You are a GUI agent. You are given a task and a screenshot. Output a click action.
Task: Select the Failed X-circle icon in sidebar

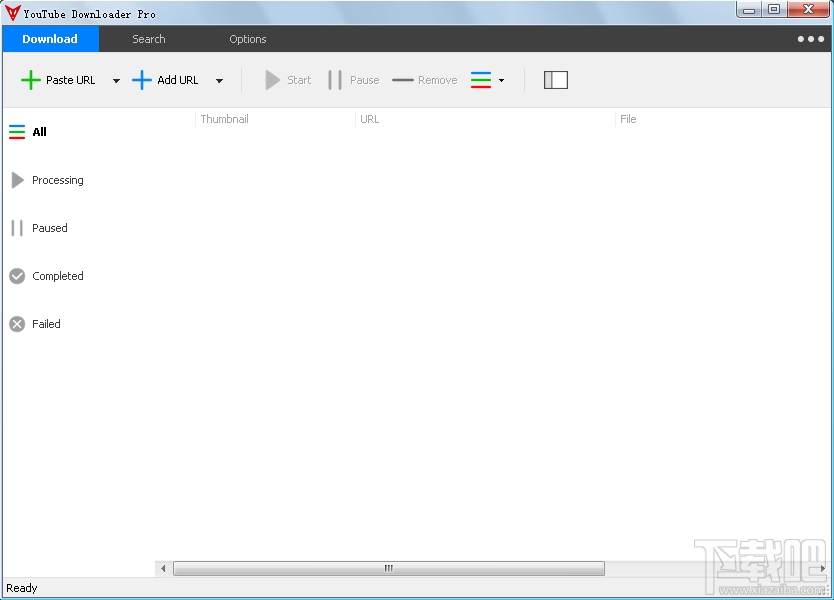17,324
